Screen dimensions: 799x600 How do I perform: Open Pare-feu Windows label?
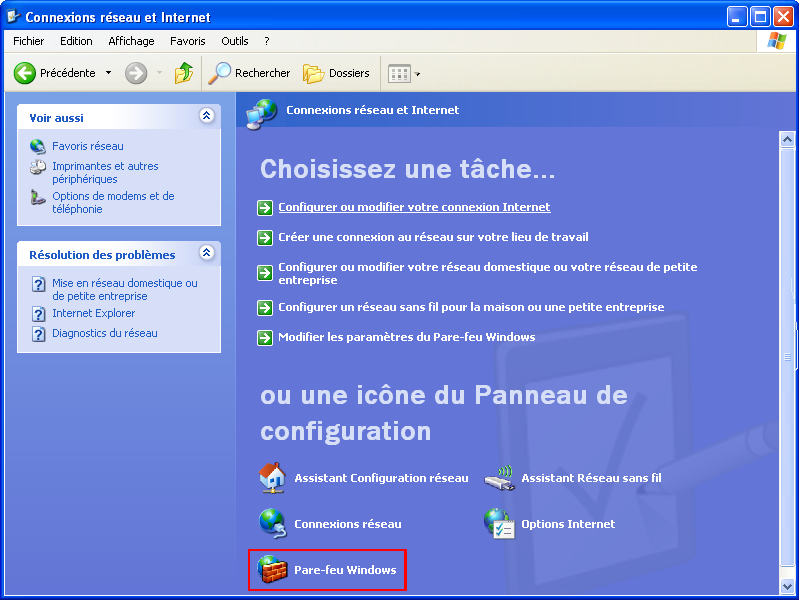(345, 570)
